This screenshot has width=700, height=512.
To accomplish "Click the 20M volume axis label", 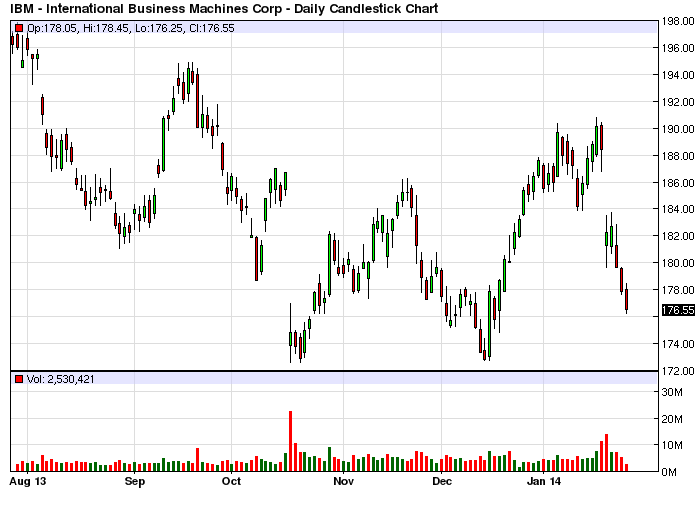I will (672, 419).
